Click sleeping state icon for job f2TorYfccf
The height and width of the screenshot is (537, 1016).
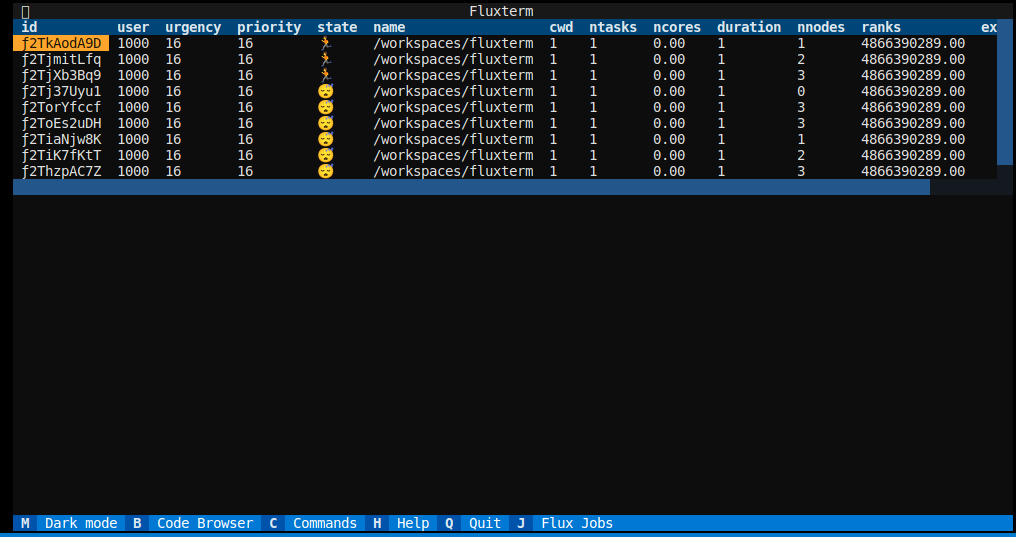(x=325, y=108)
